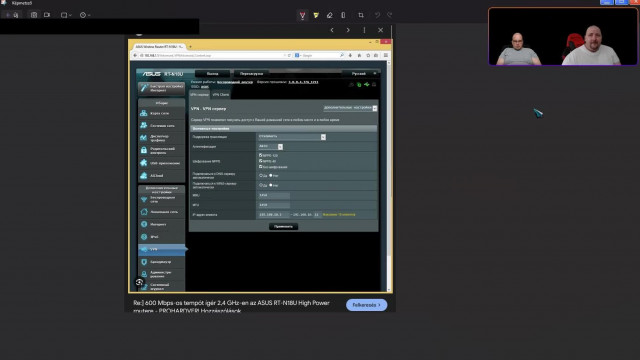
Task: Open the local network (LAN) sidebar item
Action: coord(162,212)
